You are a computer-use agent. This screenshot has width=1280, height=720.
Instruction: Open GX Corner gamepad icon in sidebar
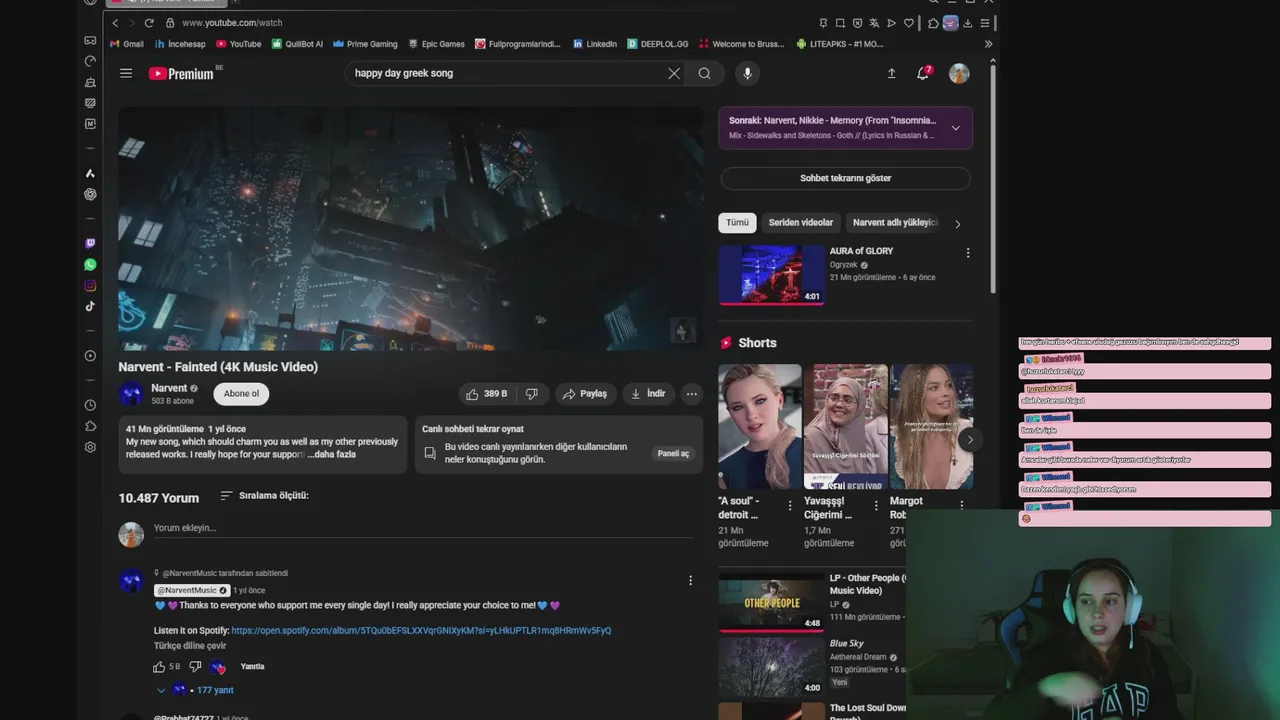[90, 41]
